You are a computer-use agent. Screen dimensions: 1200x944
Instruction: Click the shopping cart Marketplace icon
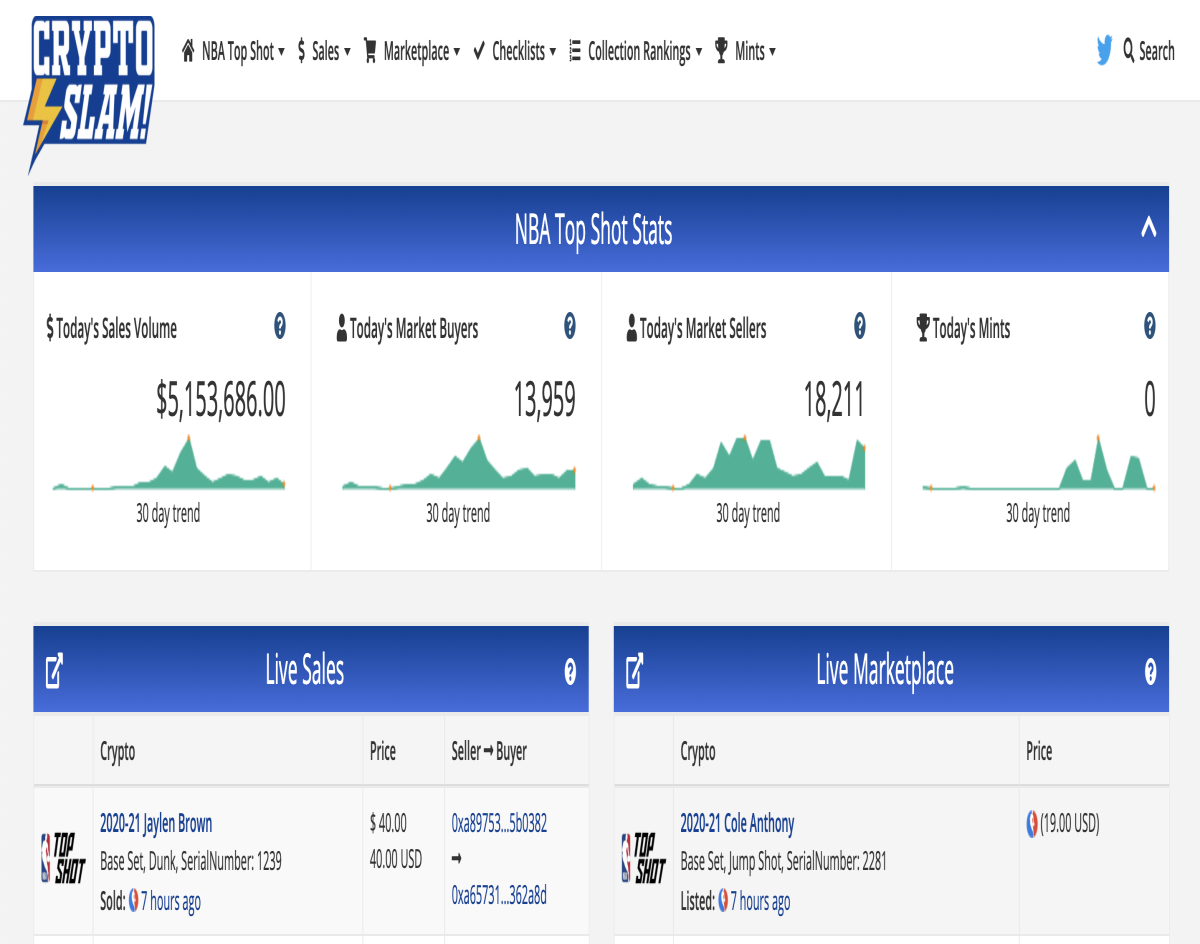(370, 50)
